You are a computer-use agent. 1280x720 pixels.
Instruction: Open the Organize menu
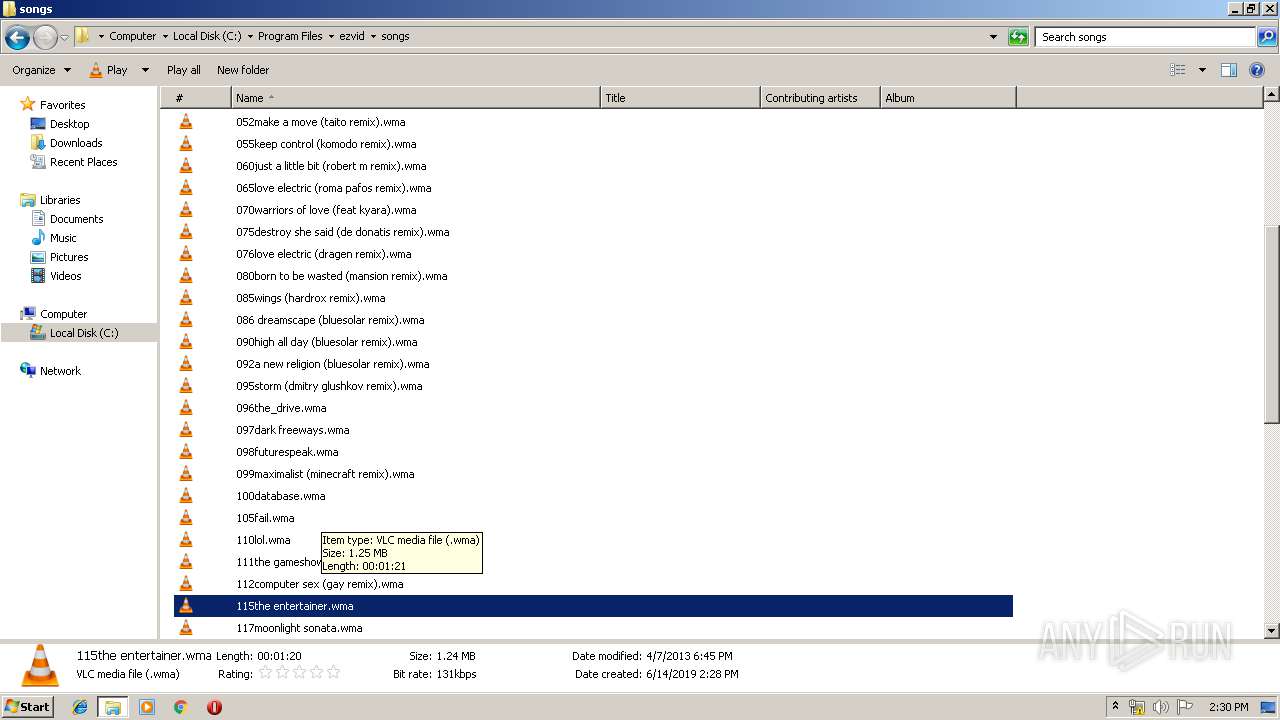(x=41, y=70)
